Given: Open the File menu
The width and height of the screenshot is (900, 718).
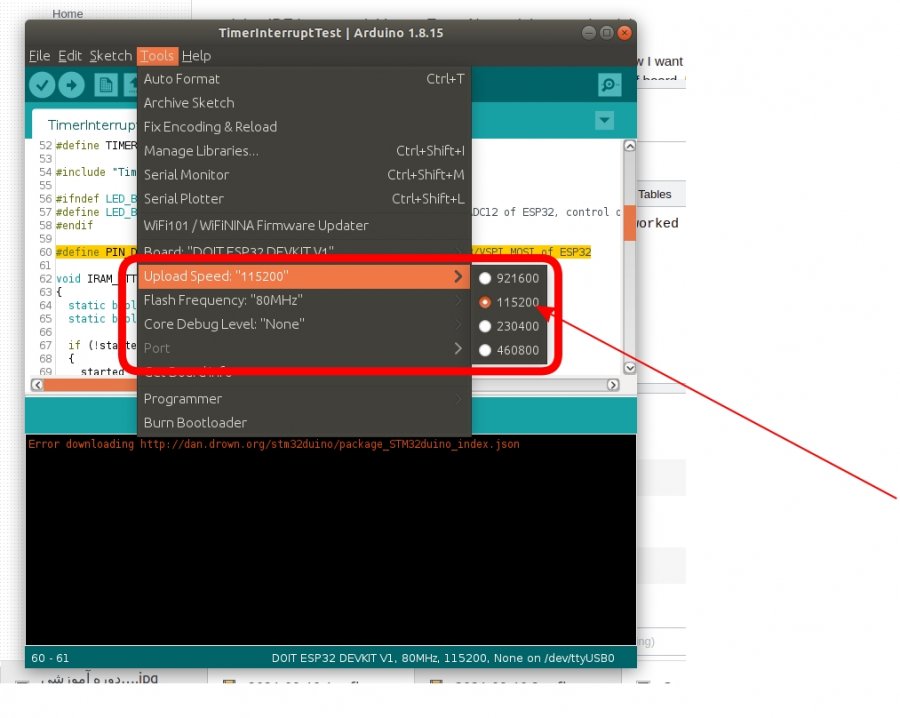Looking at the screenshot, I should click(39, 56).
